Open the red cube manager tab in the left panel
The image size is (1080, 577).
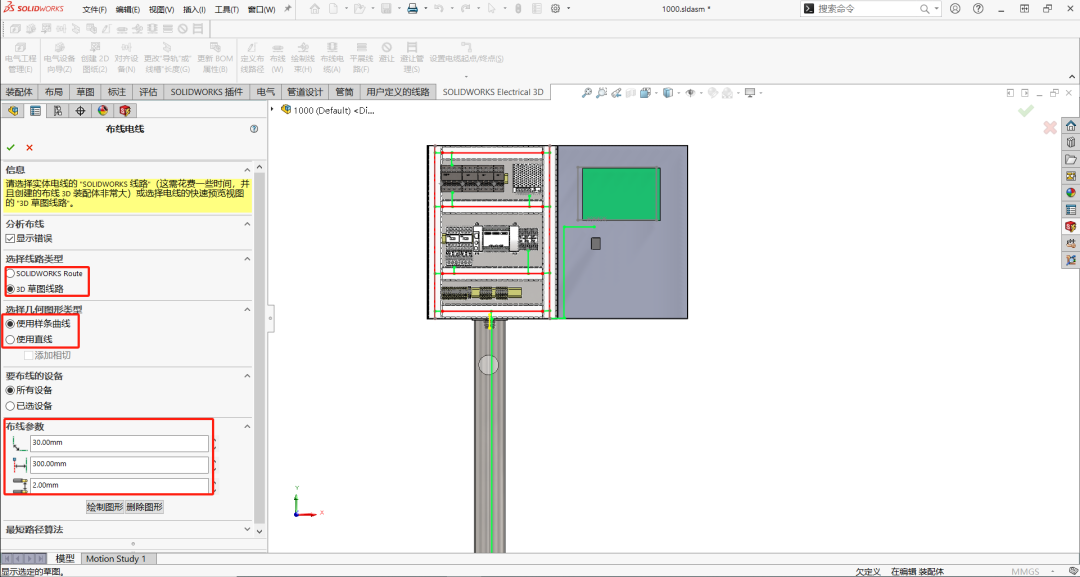[125, 110]
